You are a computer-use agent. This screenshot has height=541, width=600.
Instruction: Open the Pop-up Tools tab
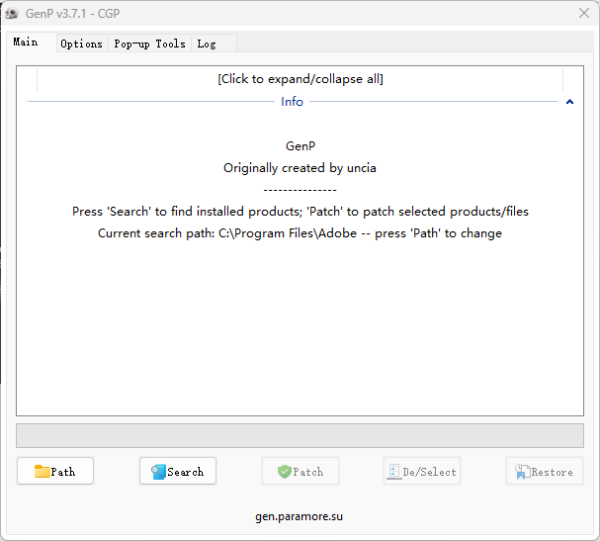click(150, 44)
